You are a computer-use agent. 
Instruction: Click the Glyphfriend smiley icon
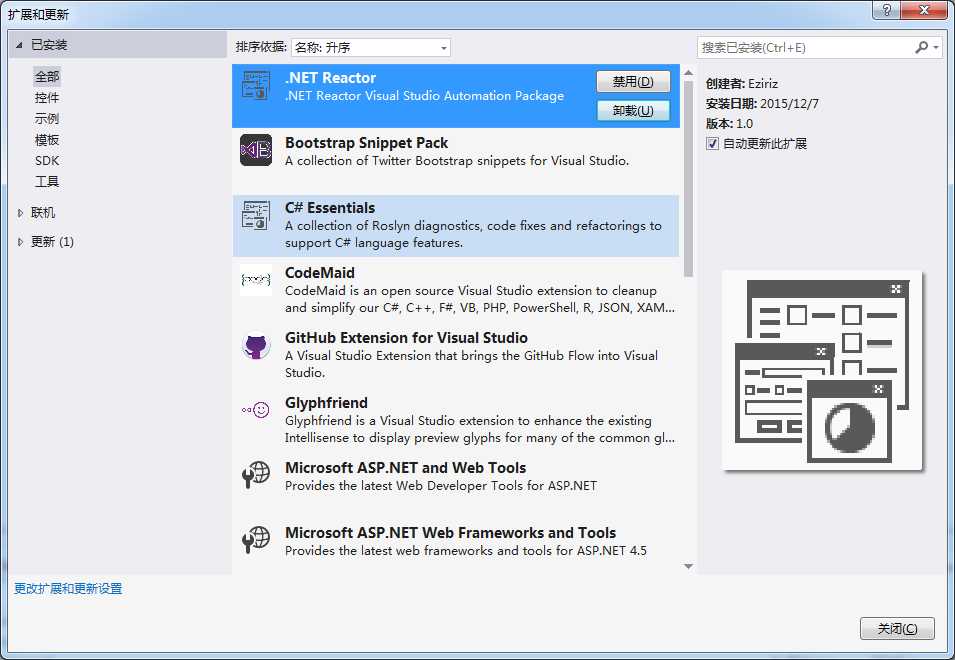(x=256, y=410)
